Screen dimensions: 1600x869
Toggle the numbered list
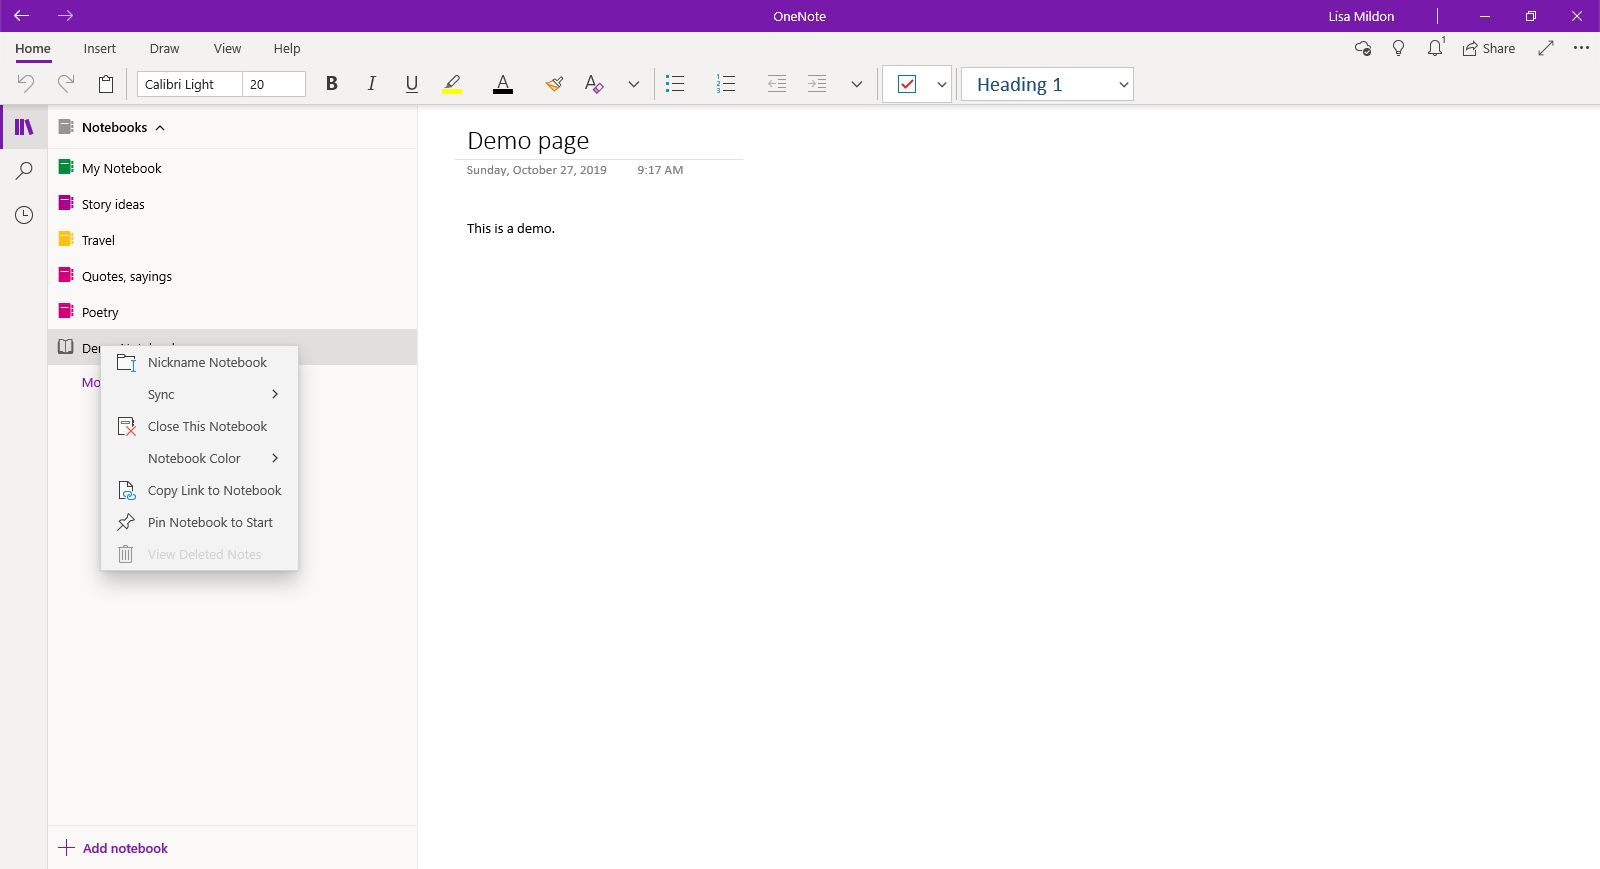point(726,84)
